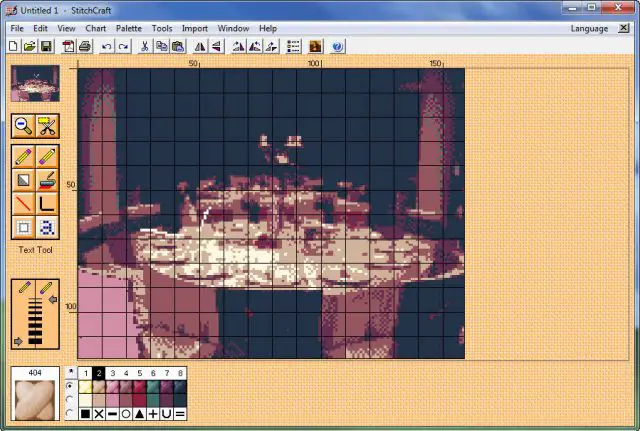Image resolution: width=640 pixels, height=431 pixels.
Task: Select the zoom out magnifier tool
Action: point(23,126)
